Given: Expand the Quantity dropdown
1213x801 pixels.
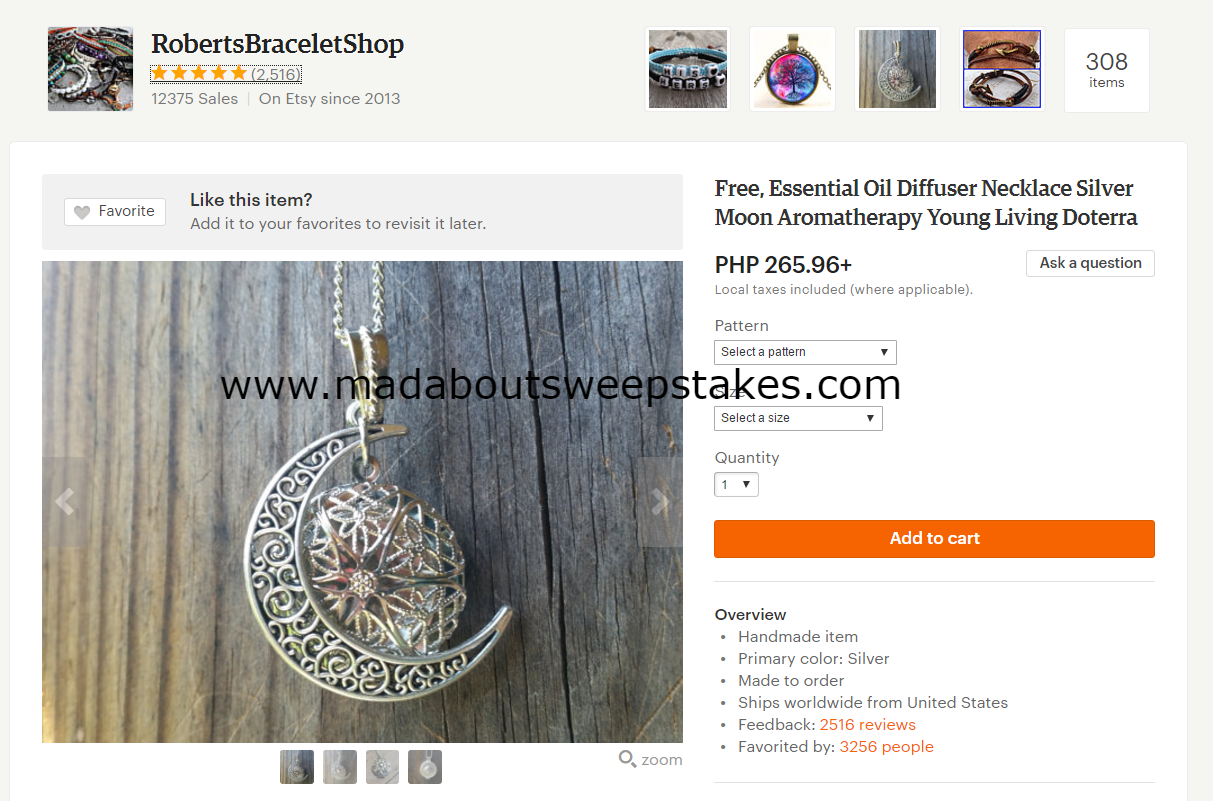Looking at the screenshot, I should pyautogui.click(x=736, y=485).
